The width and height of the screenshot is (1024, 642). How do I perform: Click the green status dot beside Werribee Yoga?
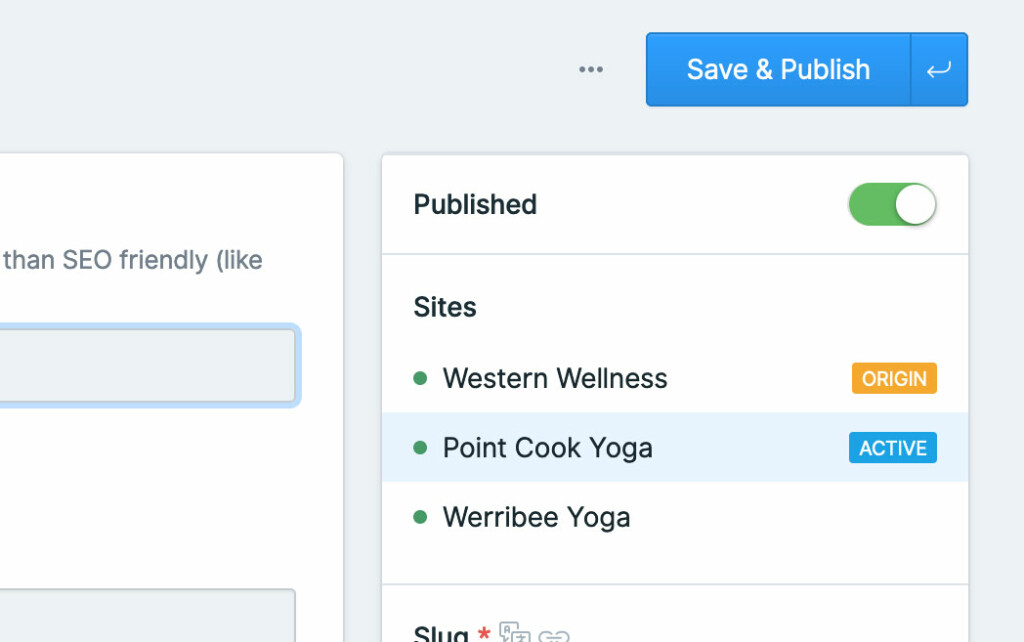pyautogui.click(x=420, y=517)
